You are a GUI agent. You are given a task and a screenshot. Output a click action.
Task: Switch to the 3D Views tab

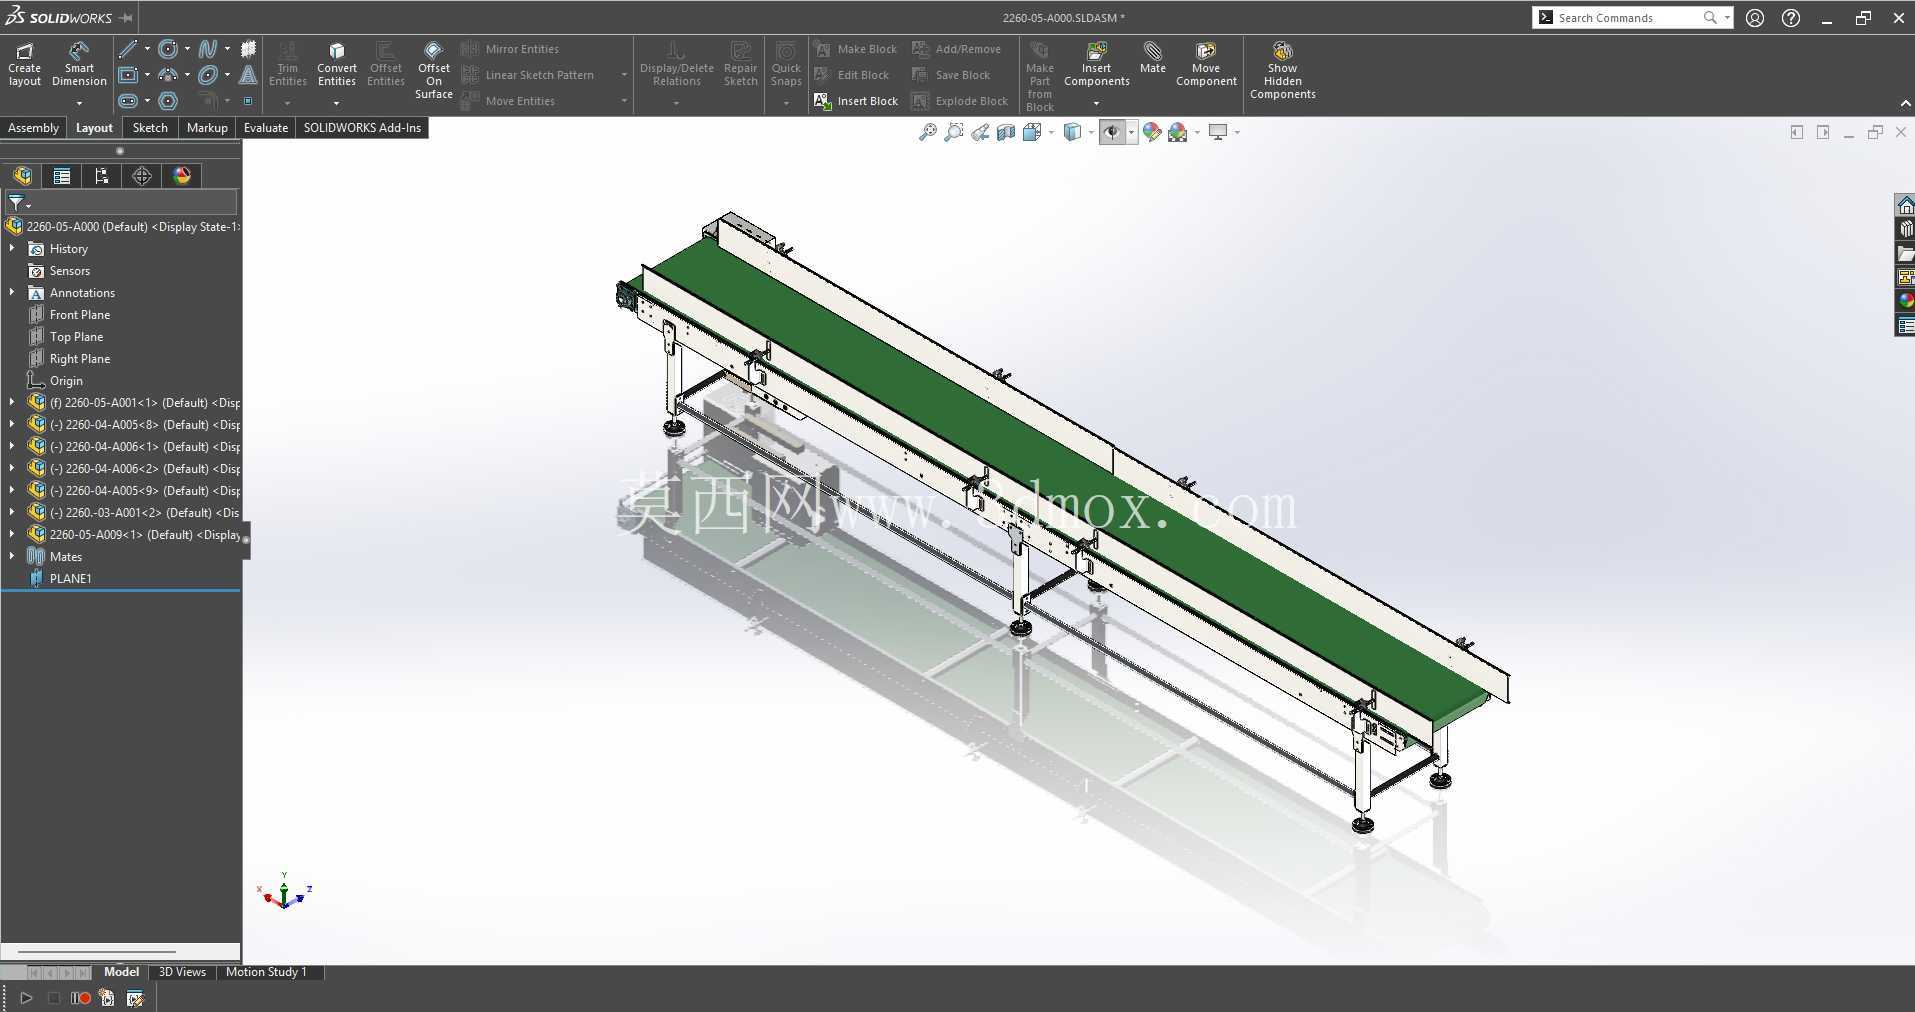pos(182,972)
